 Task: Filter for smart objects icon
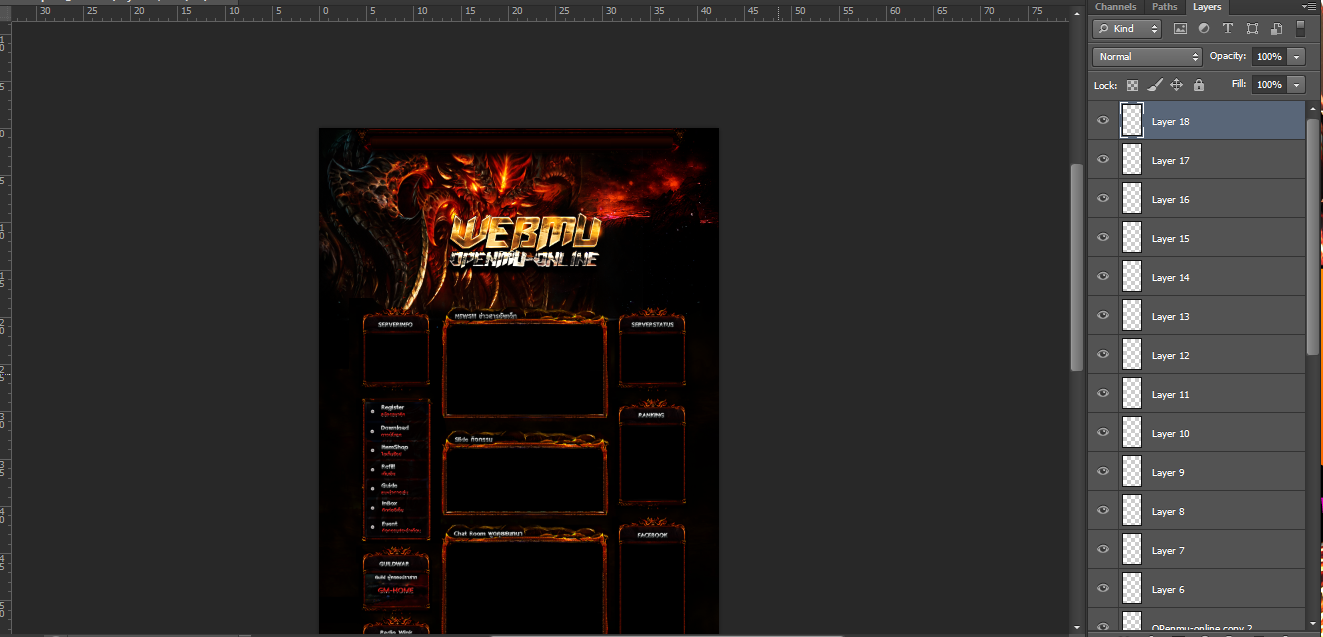1276,29
